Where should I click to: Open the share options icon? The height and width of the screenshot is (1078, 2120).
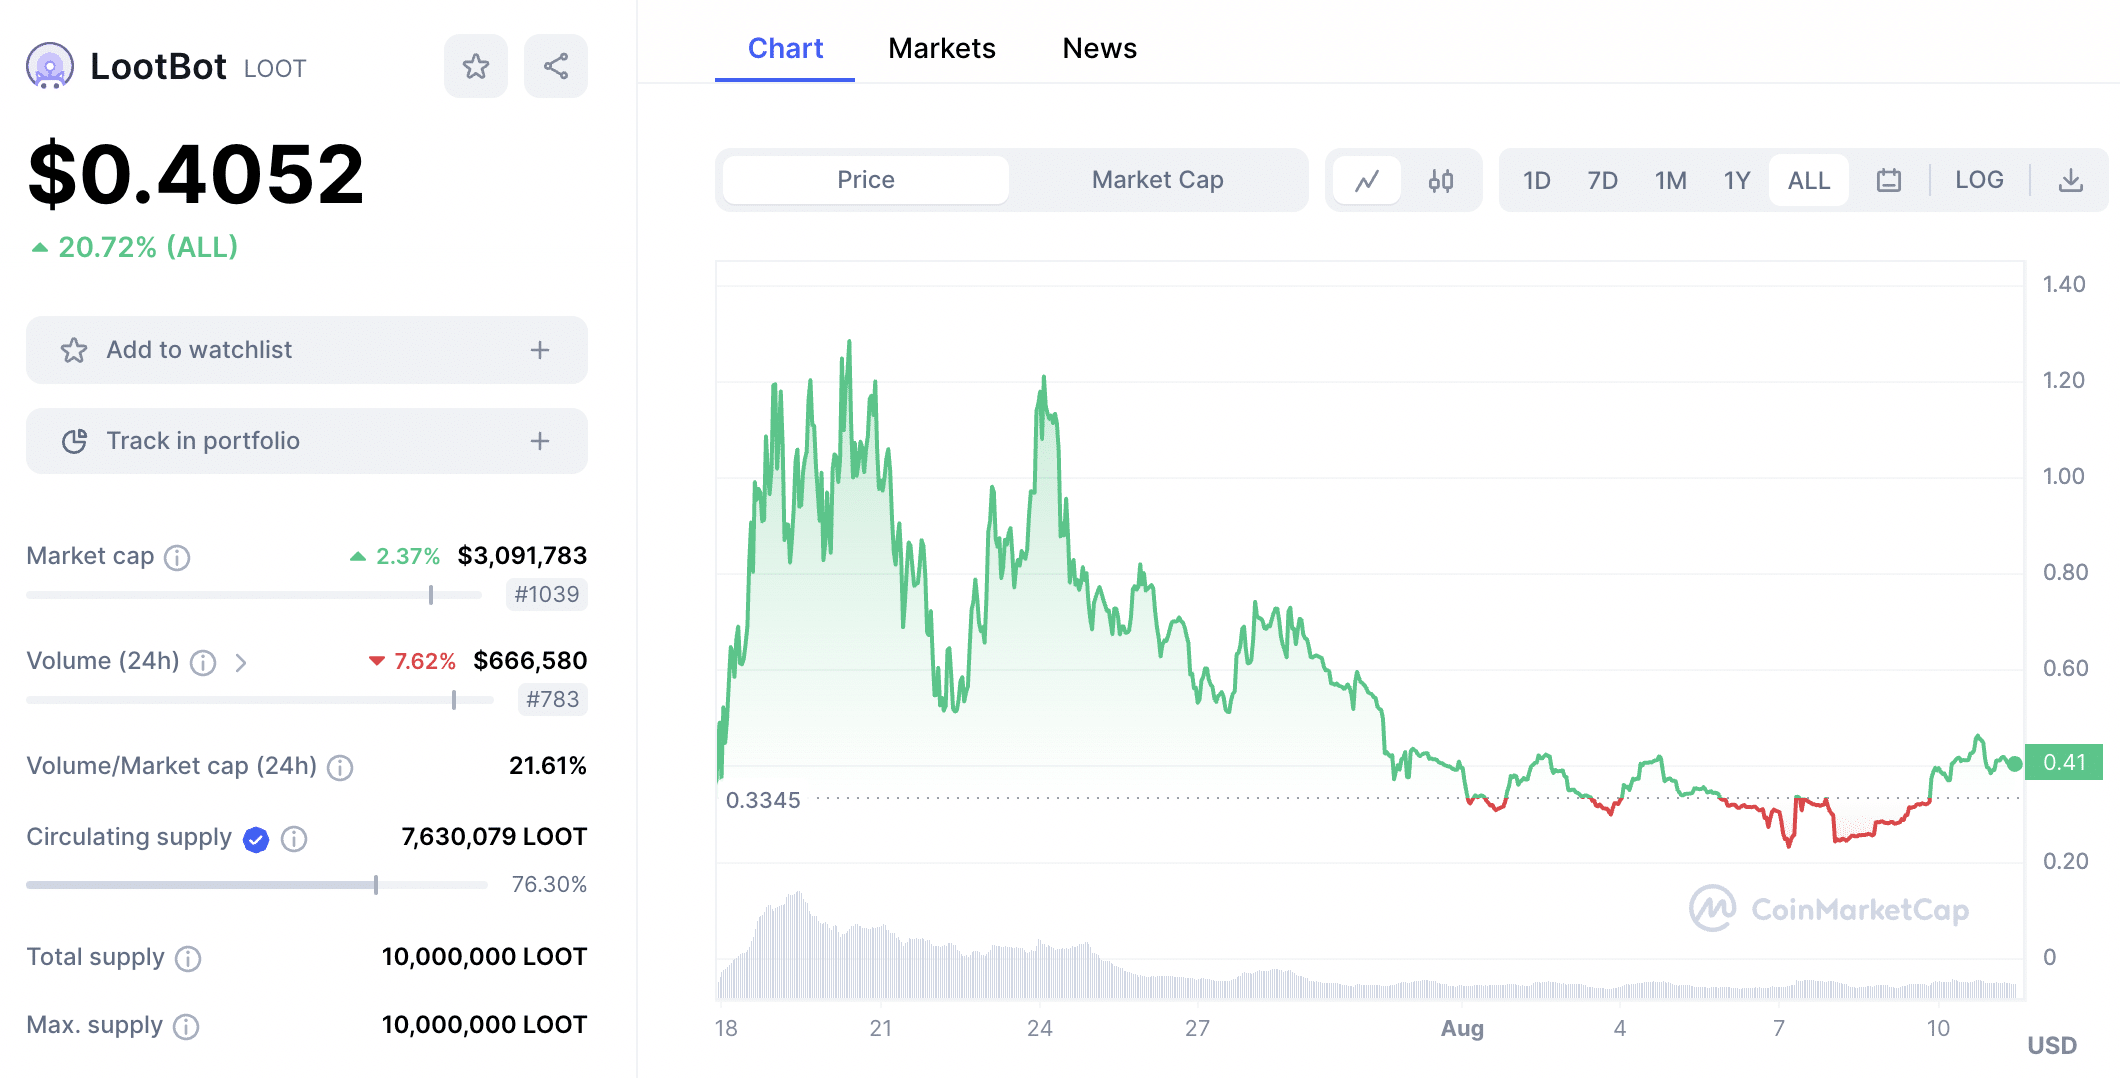click(556, 66)
